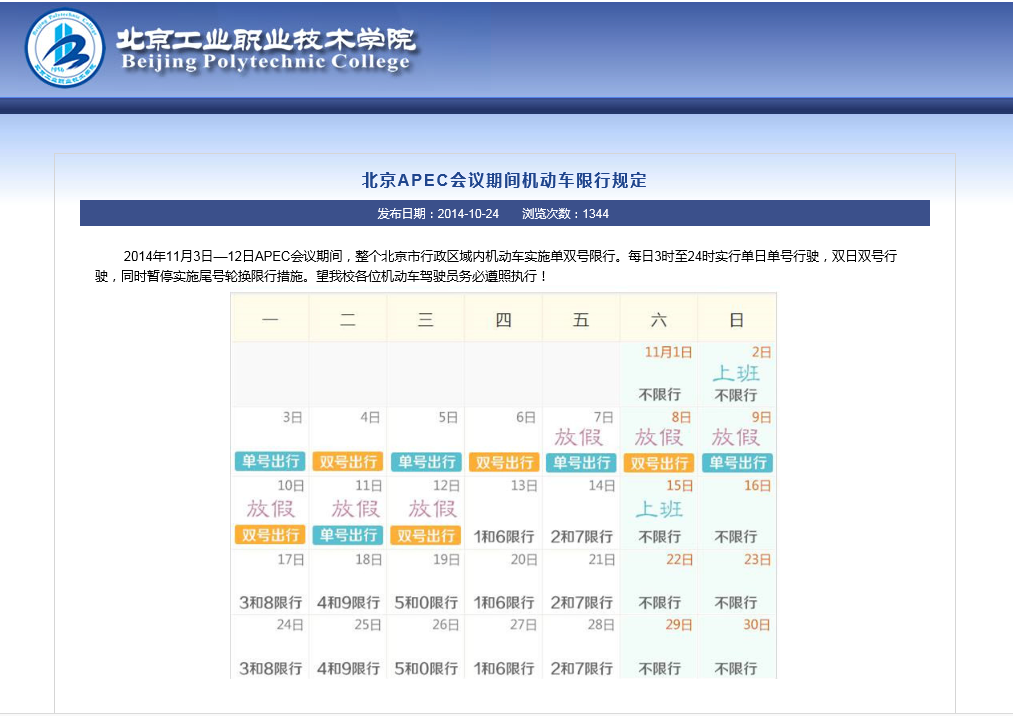The height and width of the screenshot is (716, 1013).
Task: Click the 双号出行 badge under 12日
Action: pos(426,536)
